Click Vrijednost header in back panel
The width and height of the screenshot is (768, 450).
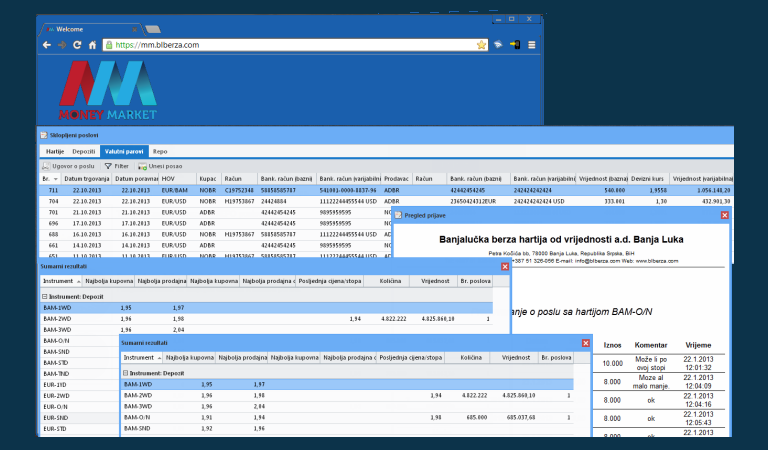435,281
